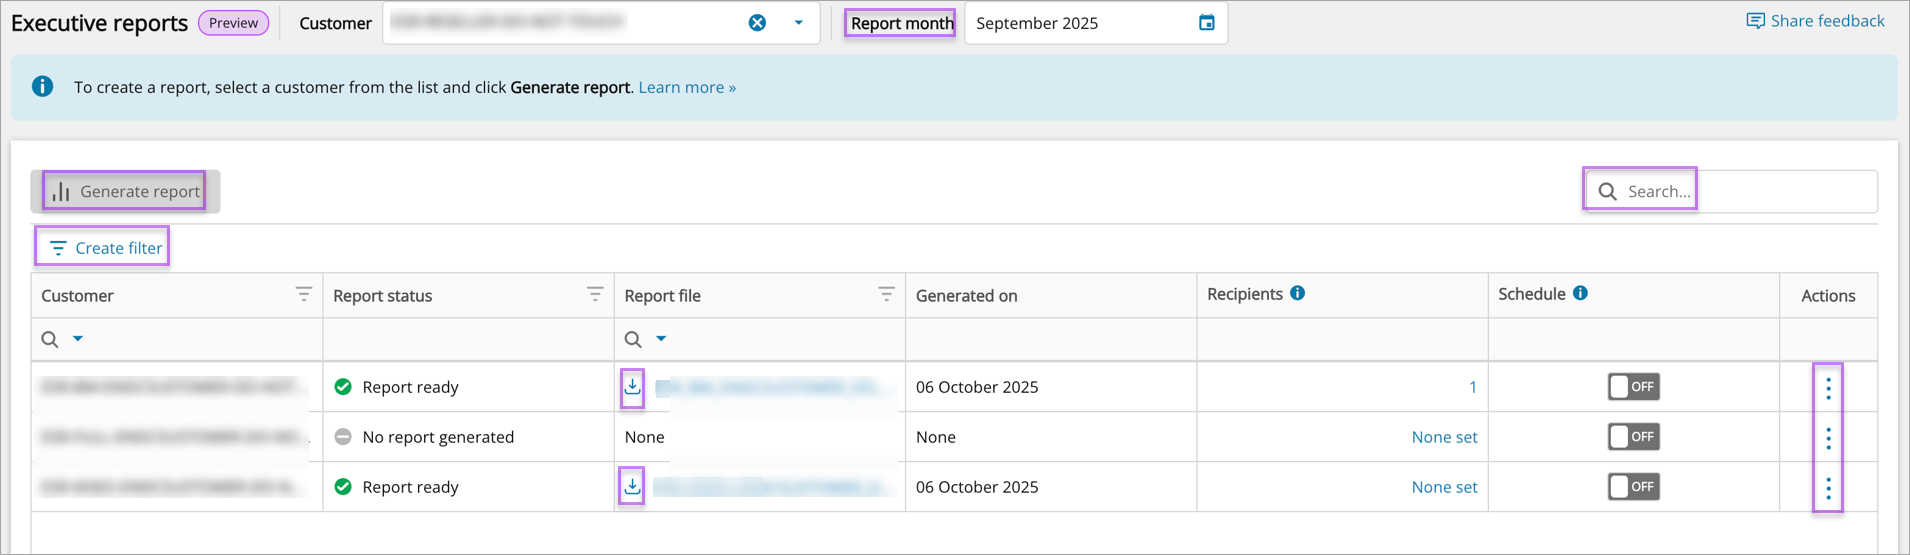Download the third row's report file

(x=632, y=487)
